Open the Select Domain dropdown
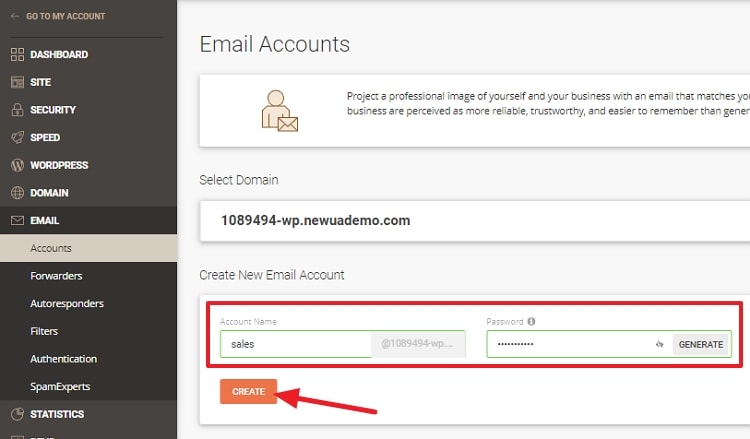The width and height of the screenshot is (750, 439). click(474, 220)
